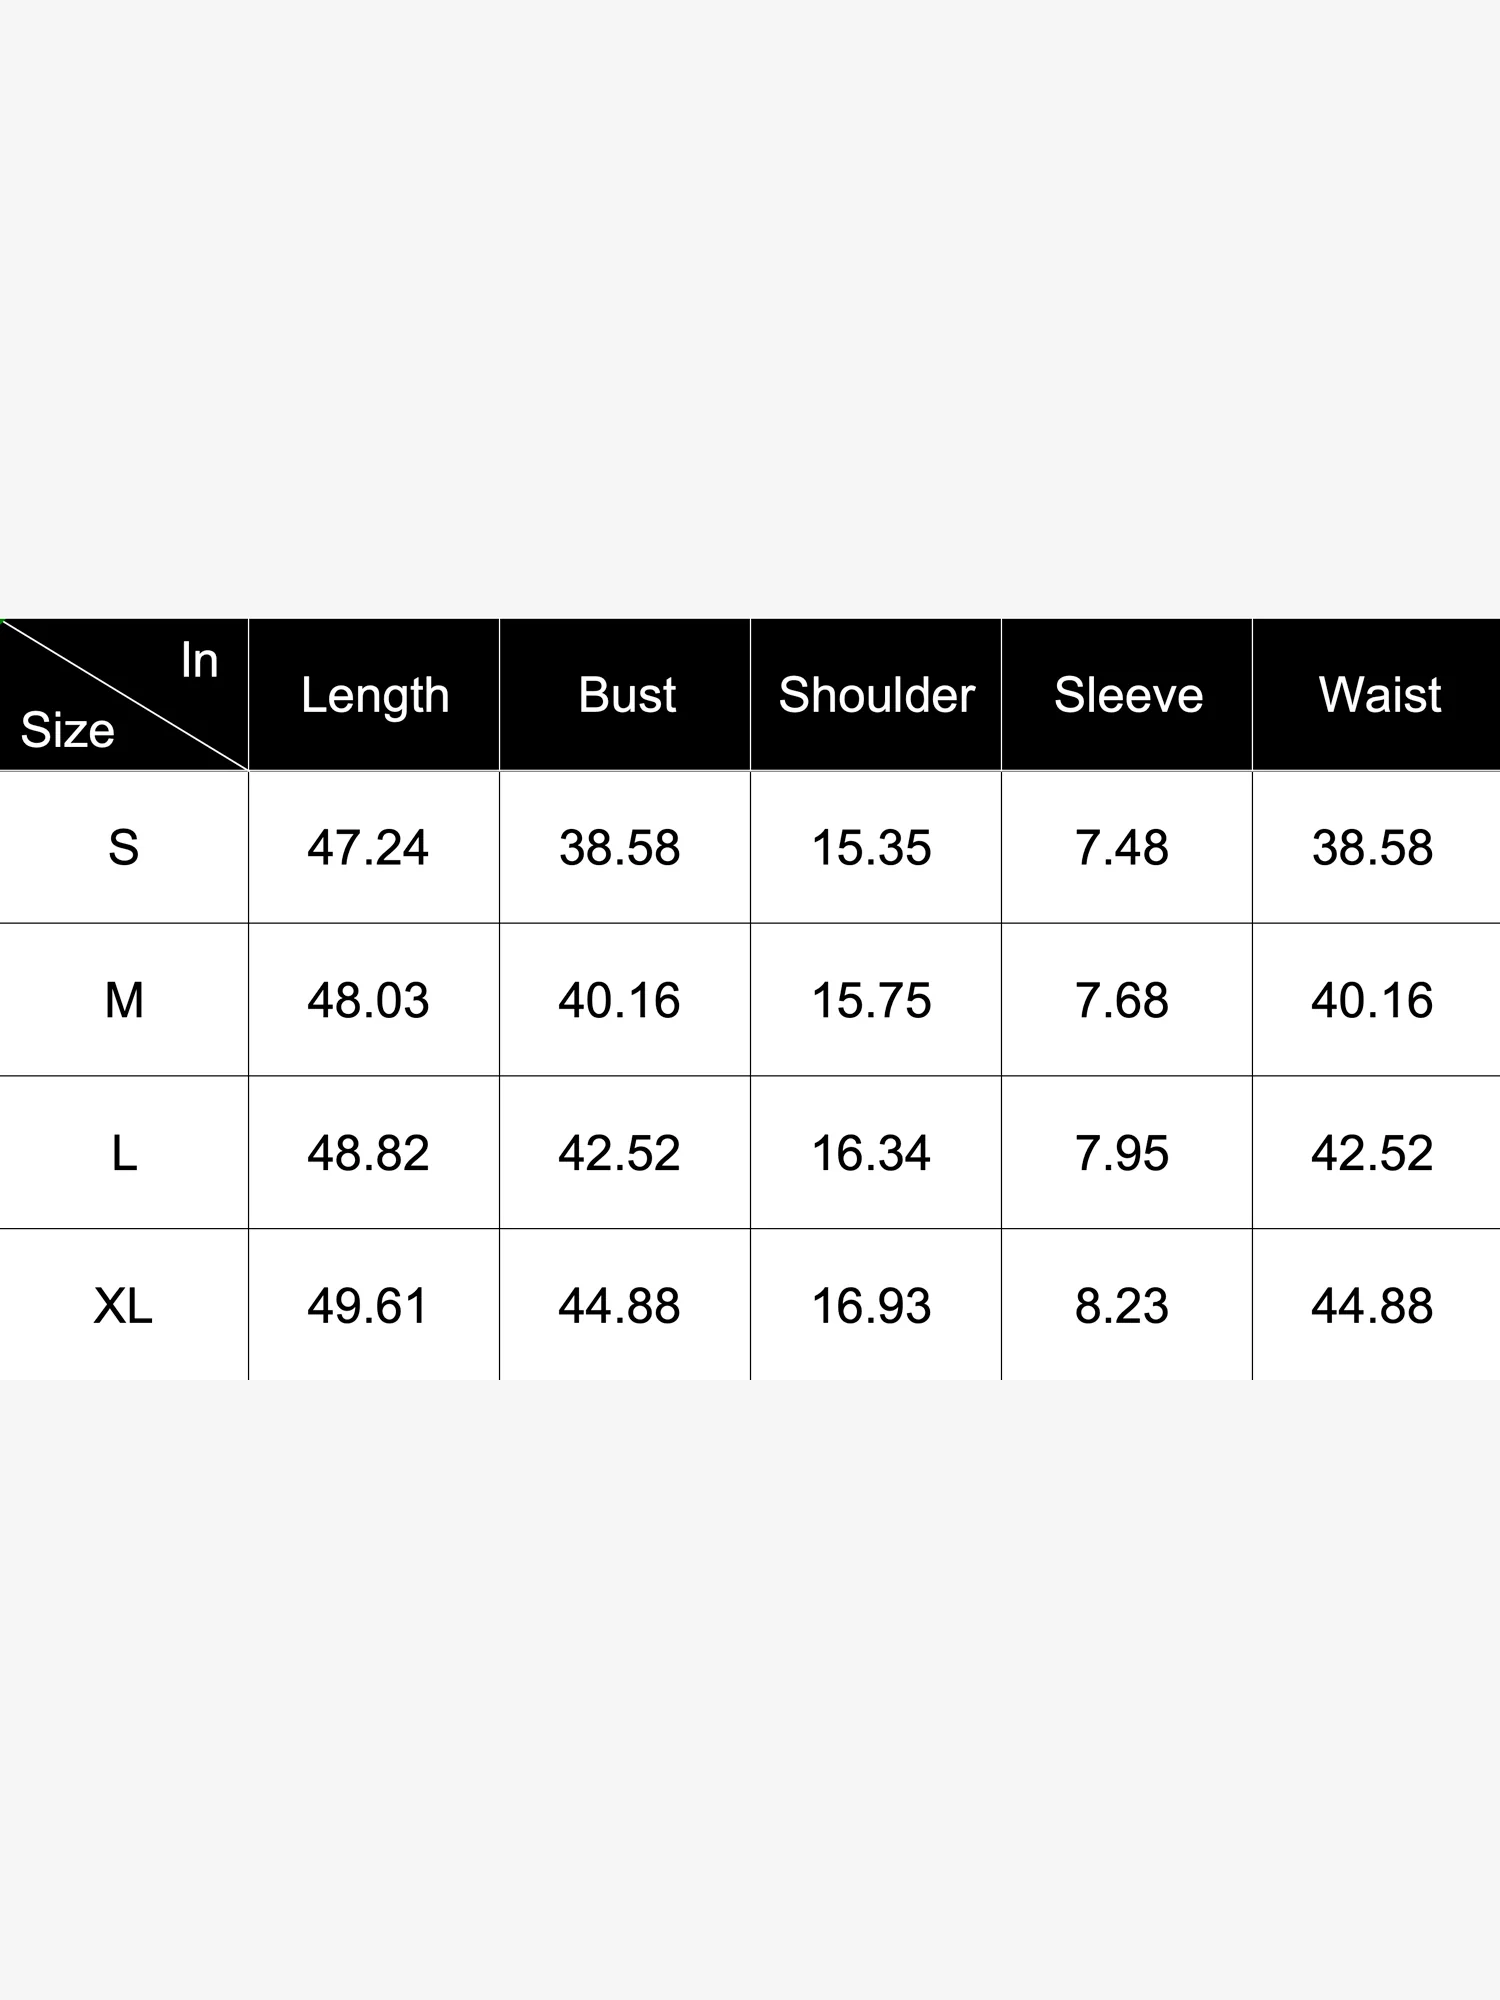Click the In unit label in header
The image size is (1500, 2000).
click(x=199, y=660)
